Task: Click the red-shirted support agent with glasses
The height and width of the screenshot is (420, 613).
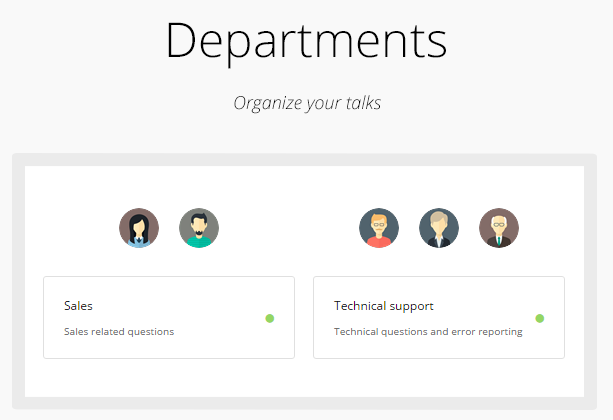Action: (x=379, y=228)
